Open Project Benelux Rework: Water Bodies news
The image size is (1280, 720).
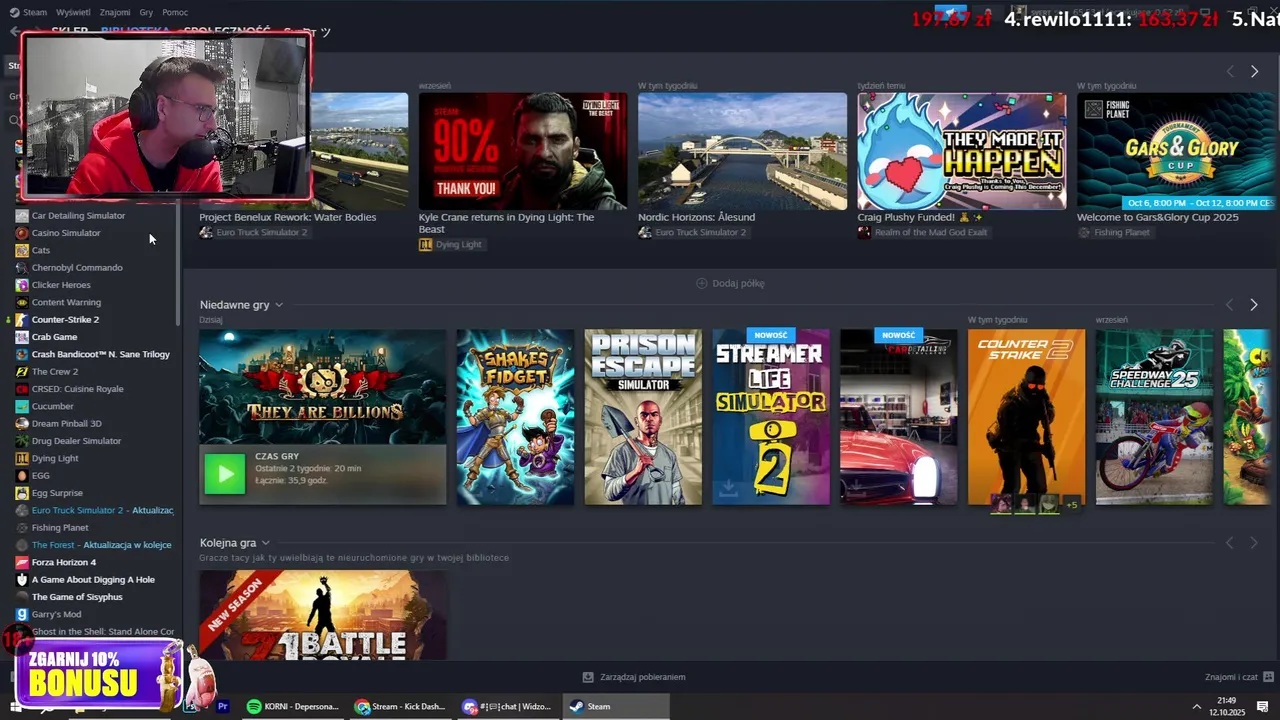(288, 217)
